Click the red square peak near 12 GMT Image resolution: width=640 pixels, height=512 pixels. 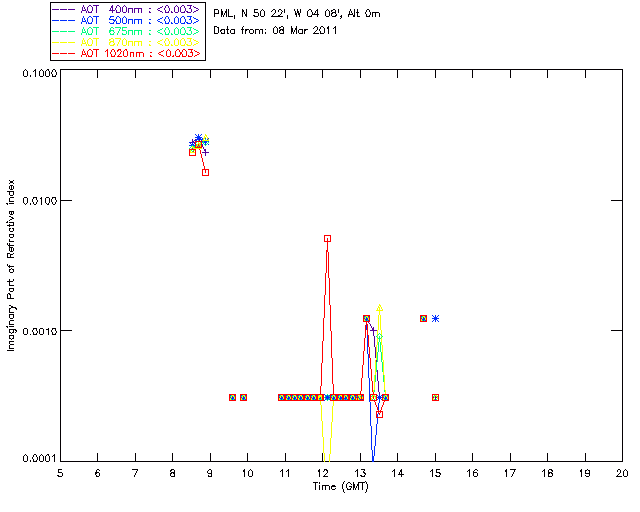click(x=327, y=238)
